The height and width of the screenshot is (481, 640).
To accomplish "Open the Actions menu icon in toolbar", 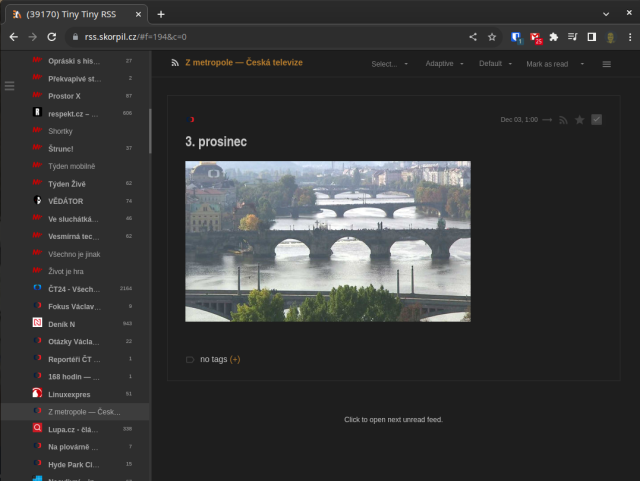I will pyautogui.click(x=606, y=64).
